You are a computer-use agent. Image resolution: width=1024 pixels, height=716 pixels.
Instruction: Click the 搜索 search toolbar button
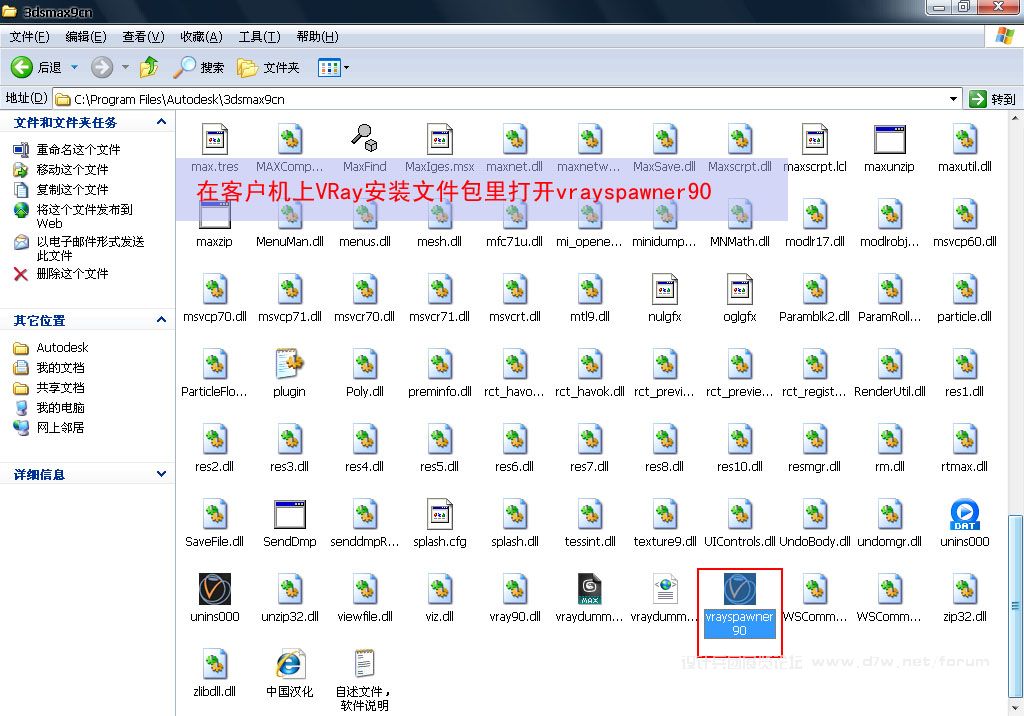(199, 67)
